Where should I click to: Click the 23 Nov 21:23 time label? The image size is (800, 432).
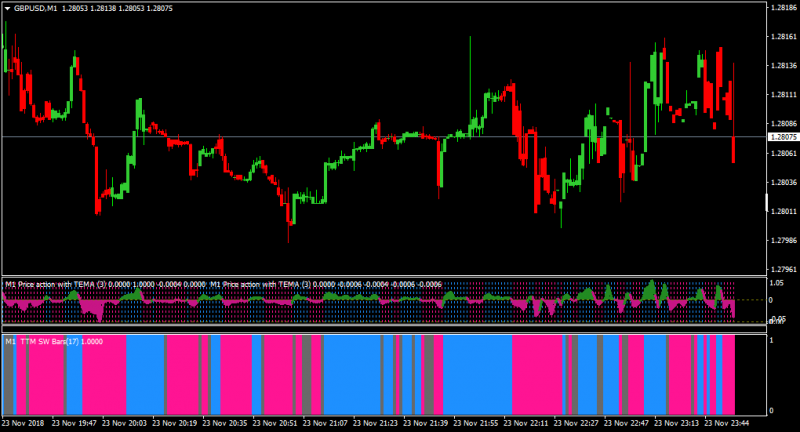click(376, 423)
